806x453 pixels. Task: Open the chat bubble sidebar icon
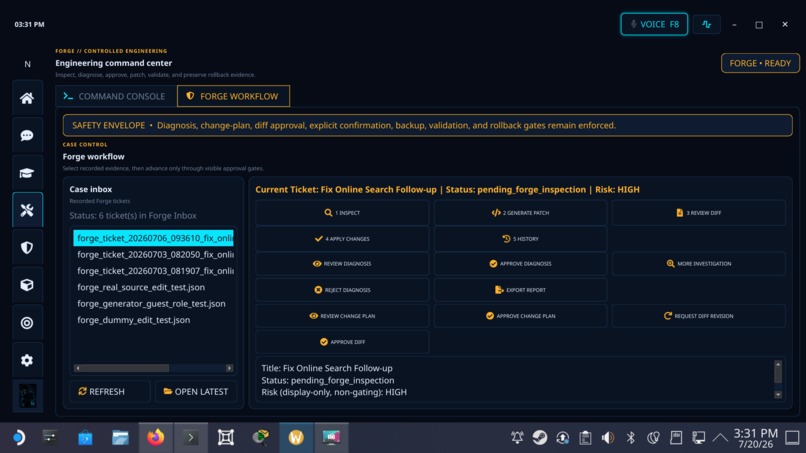(x=27, y=135)
